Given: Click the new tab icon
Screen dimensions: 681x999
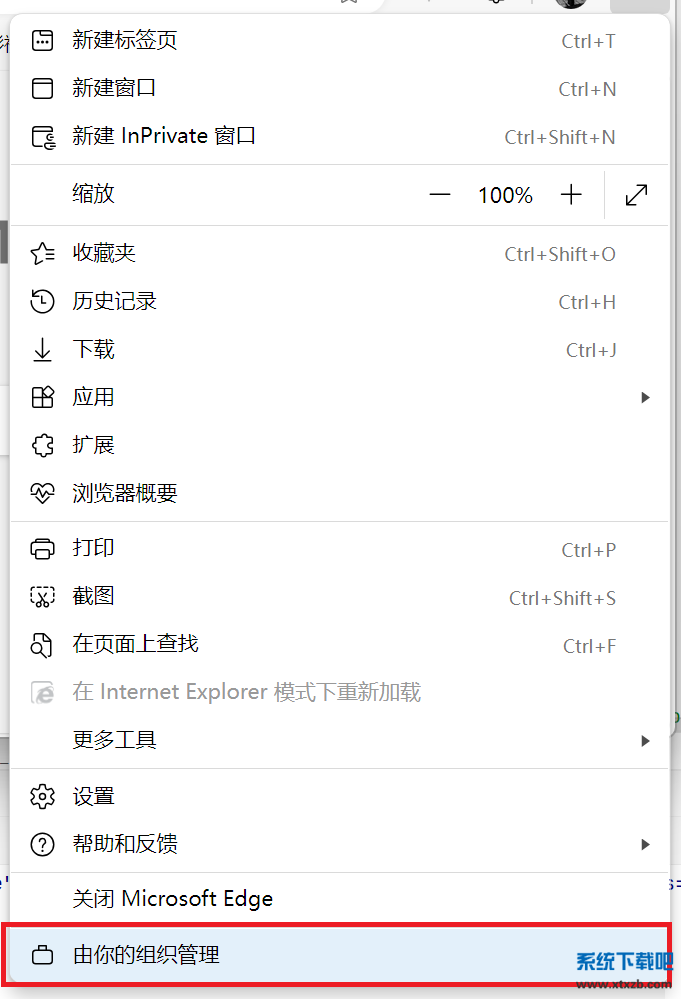Looking at the screenshot, I should 42,41.
